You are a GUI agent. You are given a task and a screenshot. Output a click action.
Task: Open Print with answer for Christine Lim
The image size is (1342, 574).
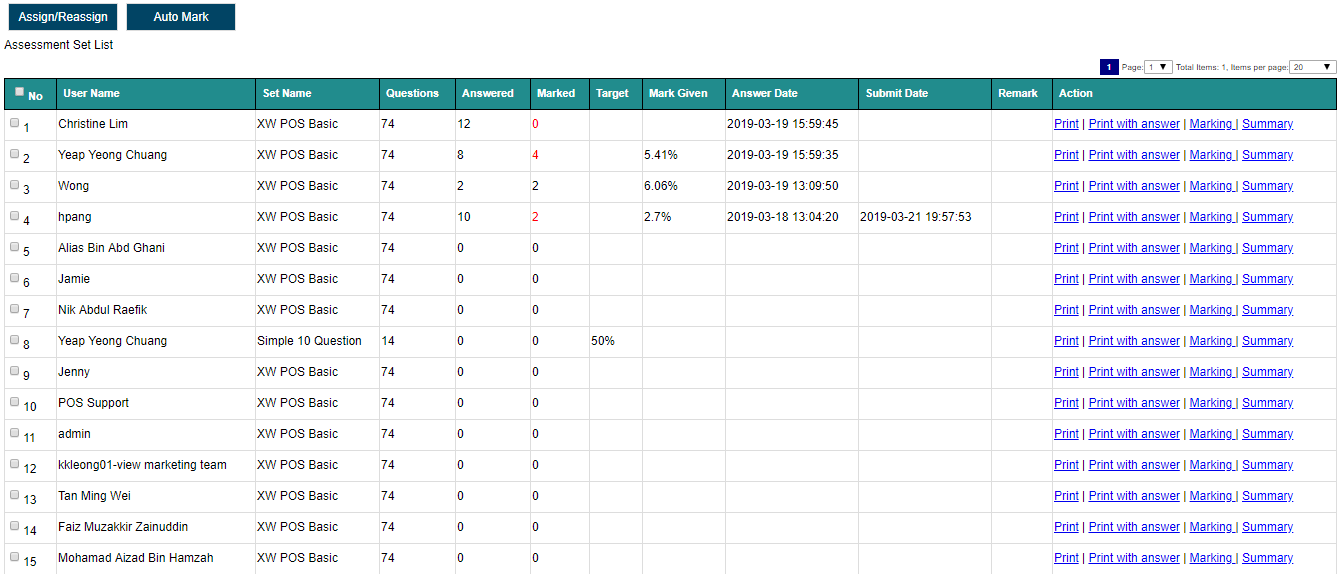click(1134, 124)
